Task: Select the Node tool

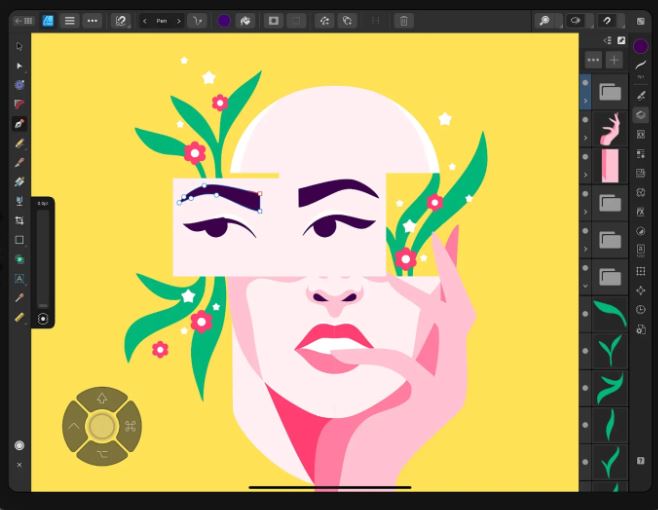Action: pos(19,66)
